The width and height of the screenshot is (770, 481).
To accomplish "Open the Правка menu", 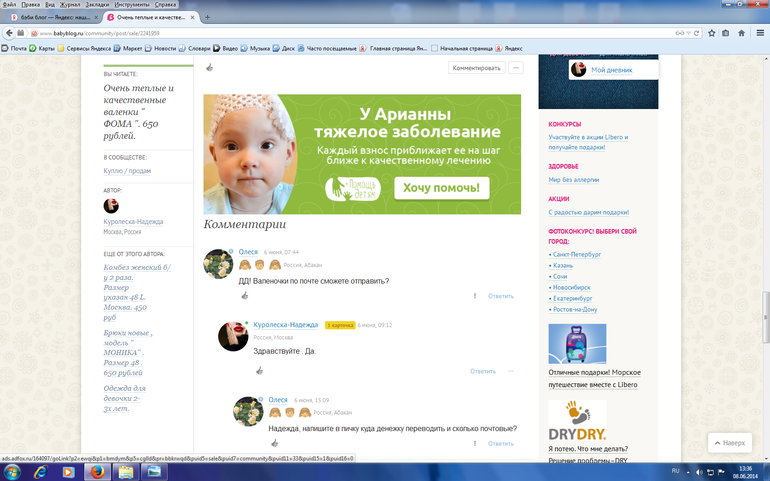I will coord(30,4).
